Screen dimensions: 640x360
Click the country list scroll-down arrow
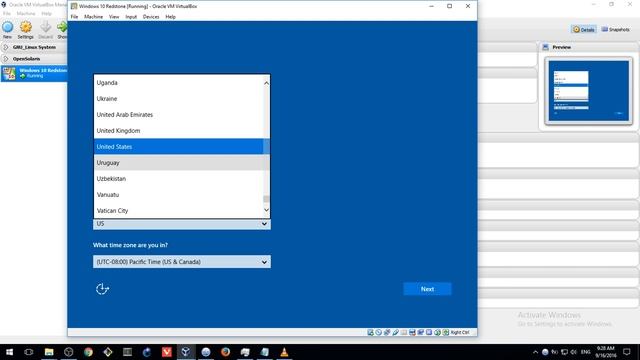coord(266,210)
